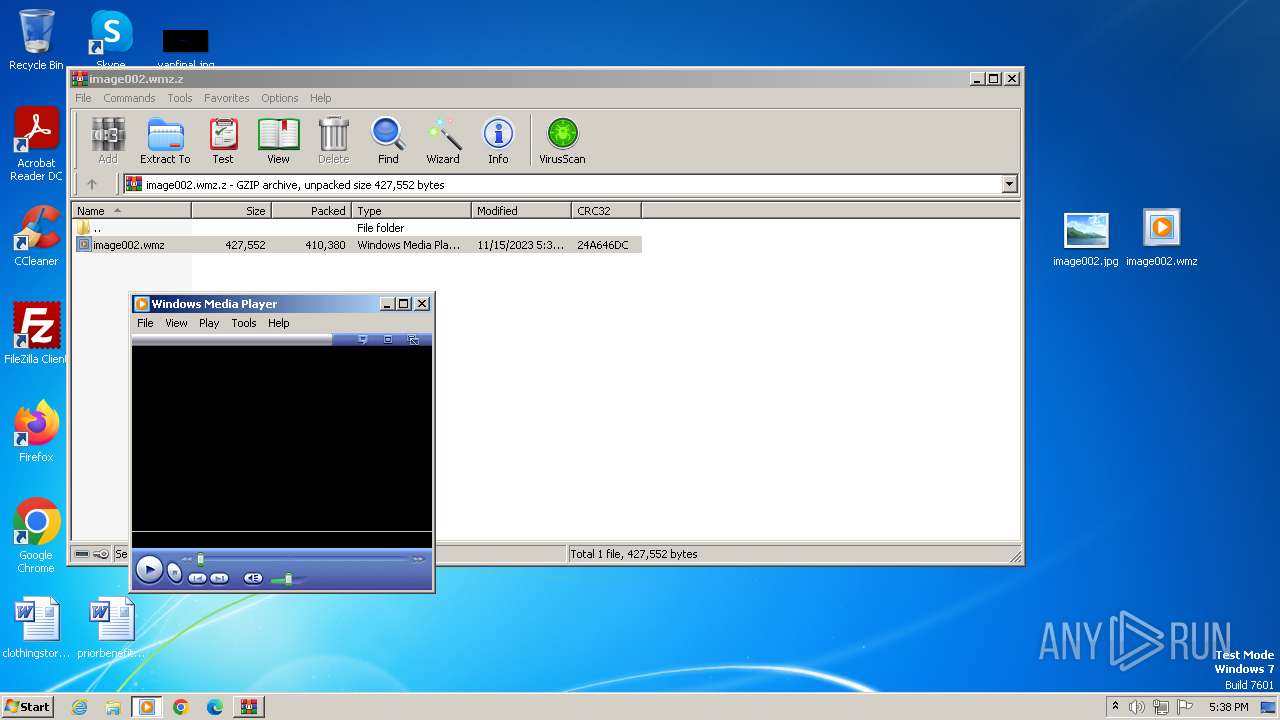
Task: Sort file list by Modified column
Action: click(x=521, y=210)
